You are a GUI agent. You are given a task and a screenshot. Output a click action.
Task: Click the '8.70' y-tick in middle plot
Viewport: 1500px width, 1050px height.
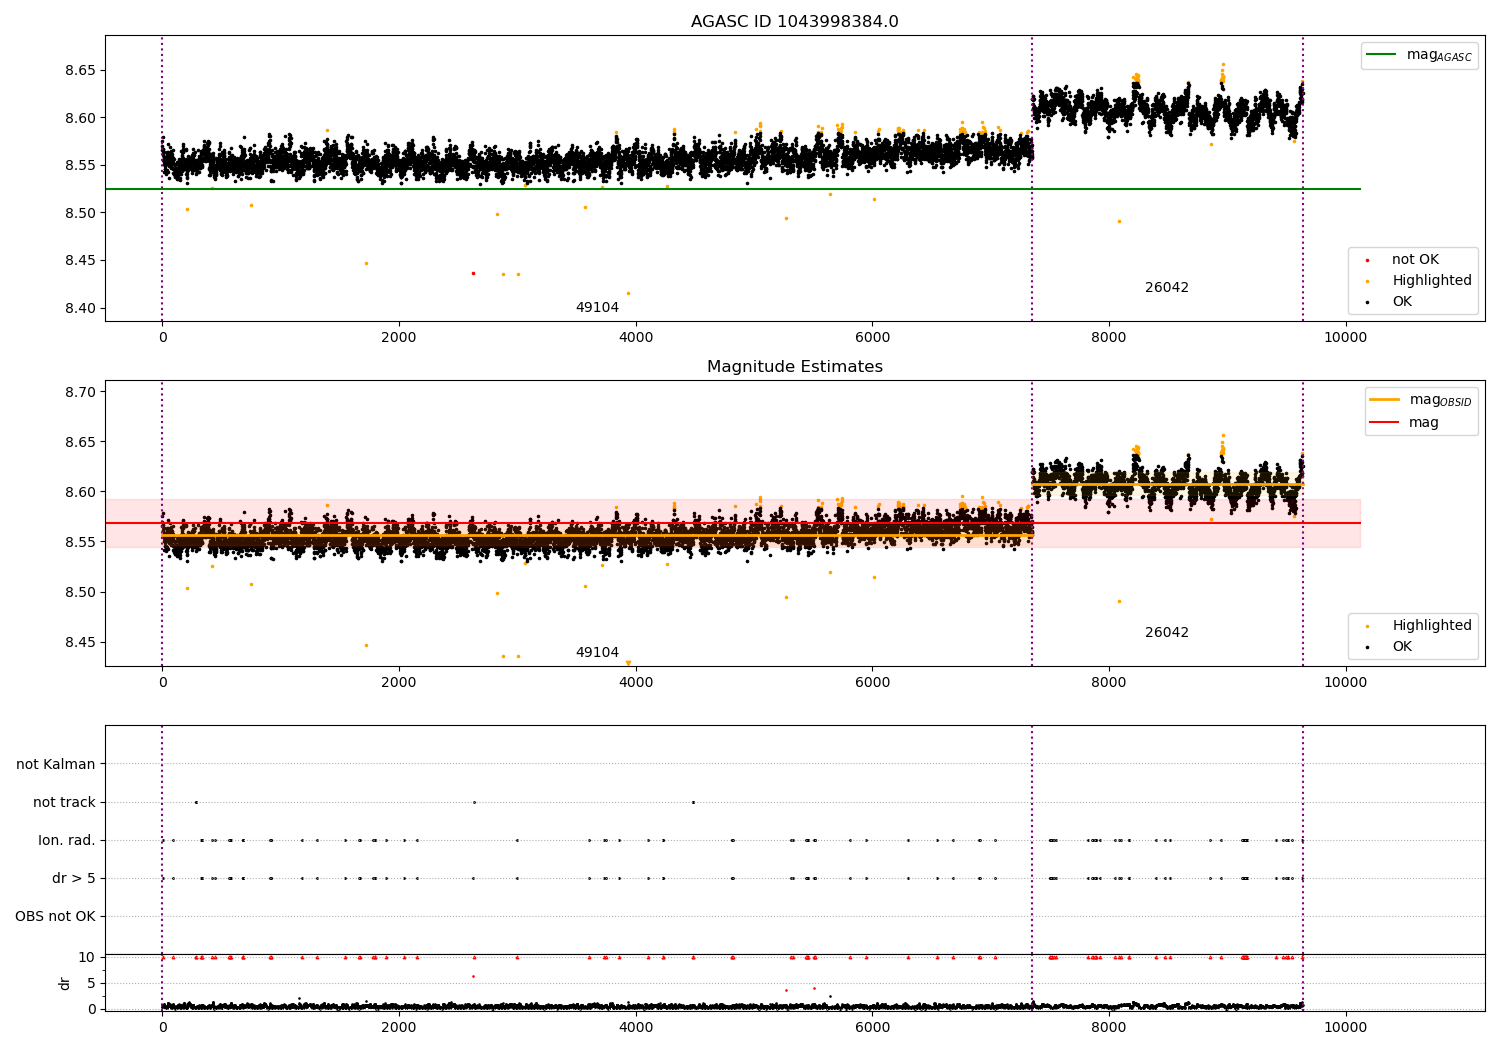[x=81, y=392]
